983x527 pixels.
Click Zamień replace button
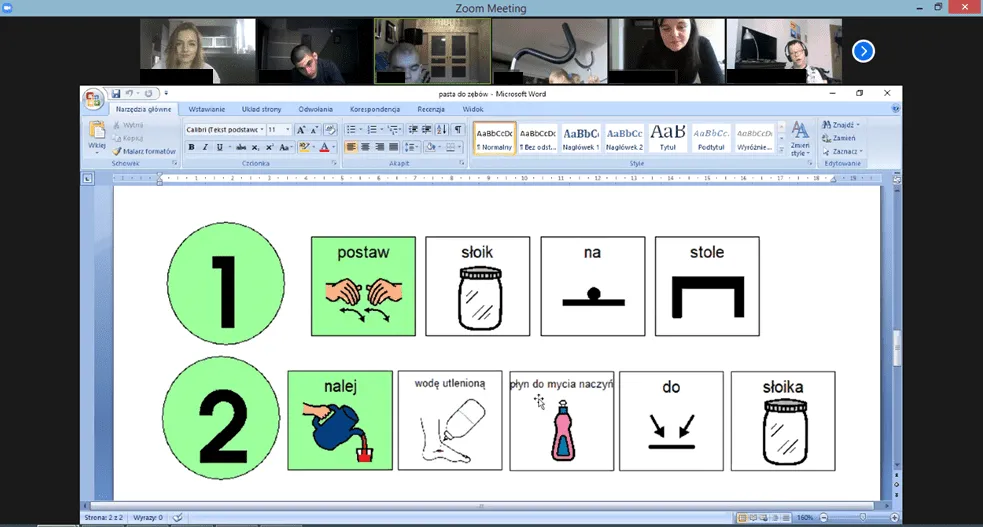(840, 138)
